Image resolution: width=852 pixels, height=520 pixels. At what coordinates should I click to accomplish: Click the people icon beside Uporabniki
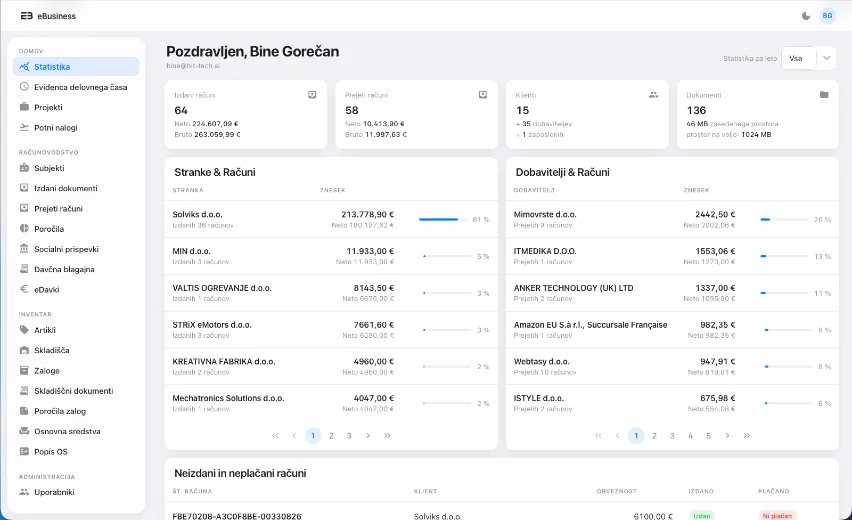(x=24, y=492)
